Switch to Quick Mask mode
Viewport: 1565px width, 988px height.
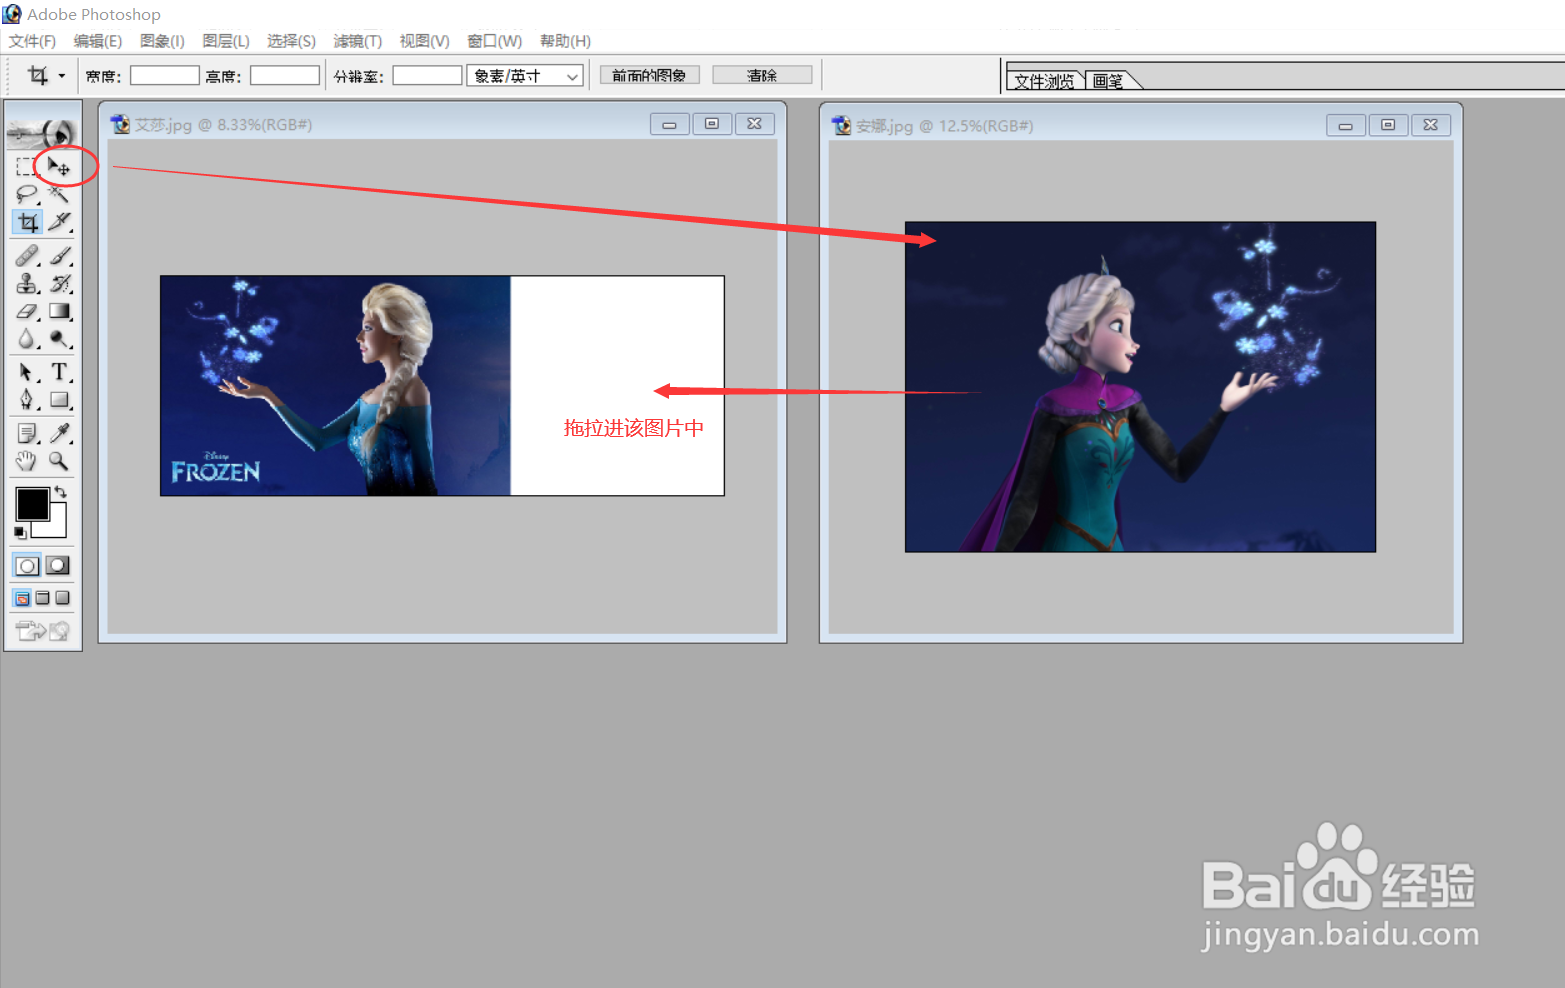[x=58, y=566]
